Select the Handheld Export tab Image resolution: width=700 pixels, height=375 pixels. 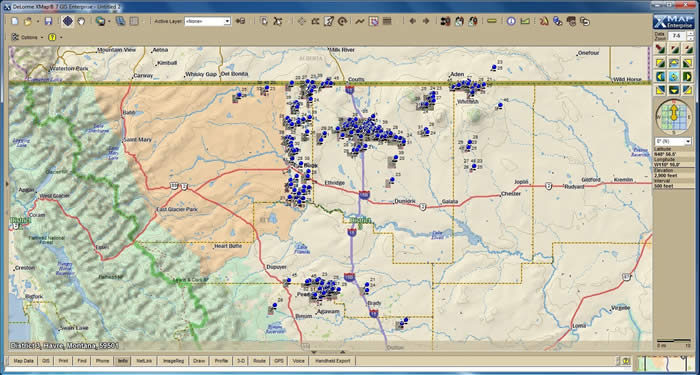pos(333,360)
